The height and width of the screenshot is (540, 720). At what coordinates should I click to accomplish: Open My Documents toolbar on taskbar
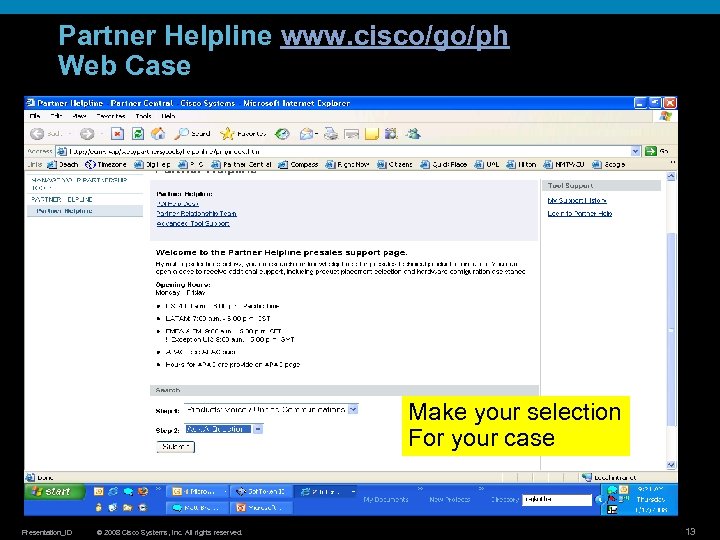(386, 500)
